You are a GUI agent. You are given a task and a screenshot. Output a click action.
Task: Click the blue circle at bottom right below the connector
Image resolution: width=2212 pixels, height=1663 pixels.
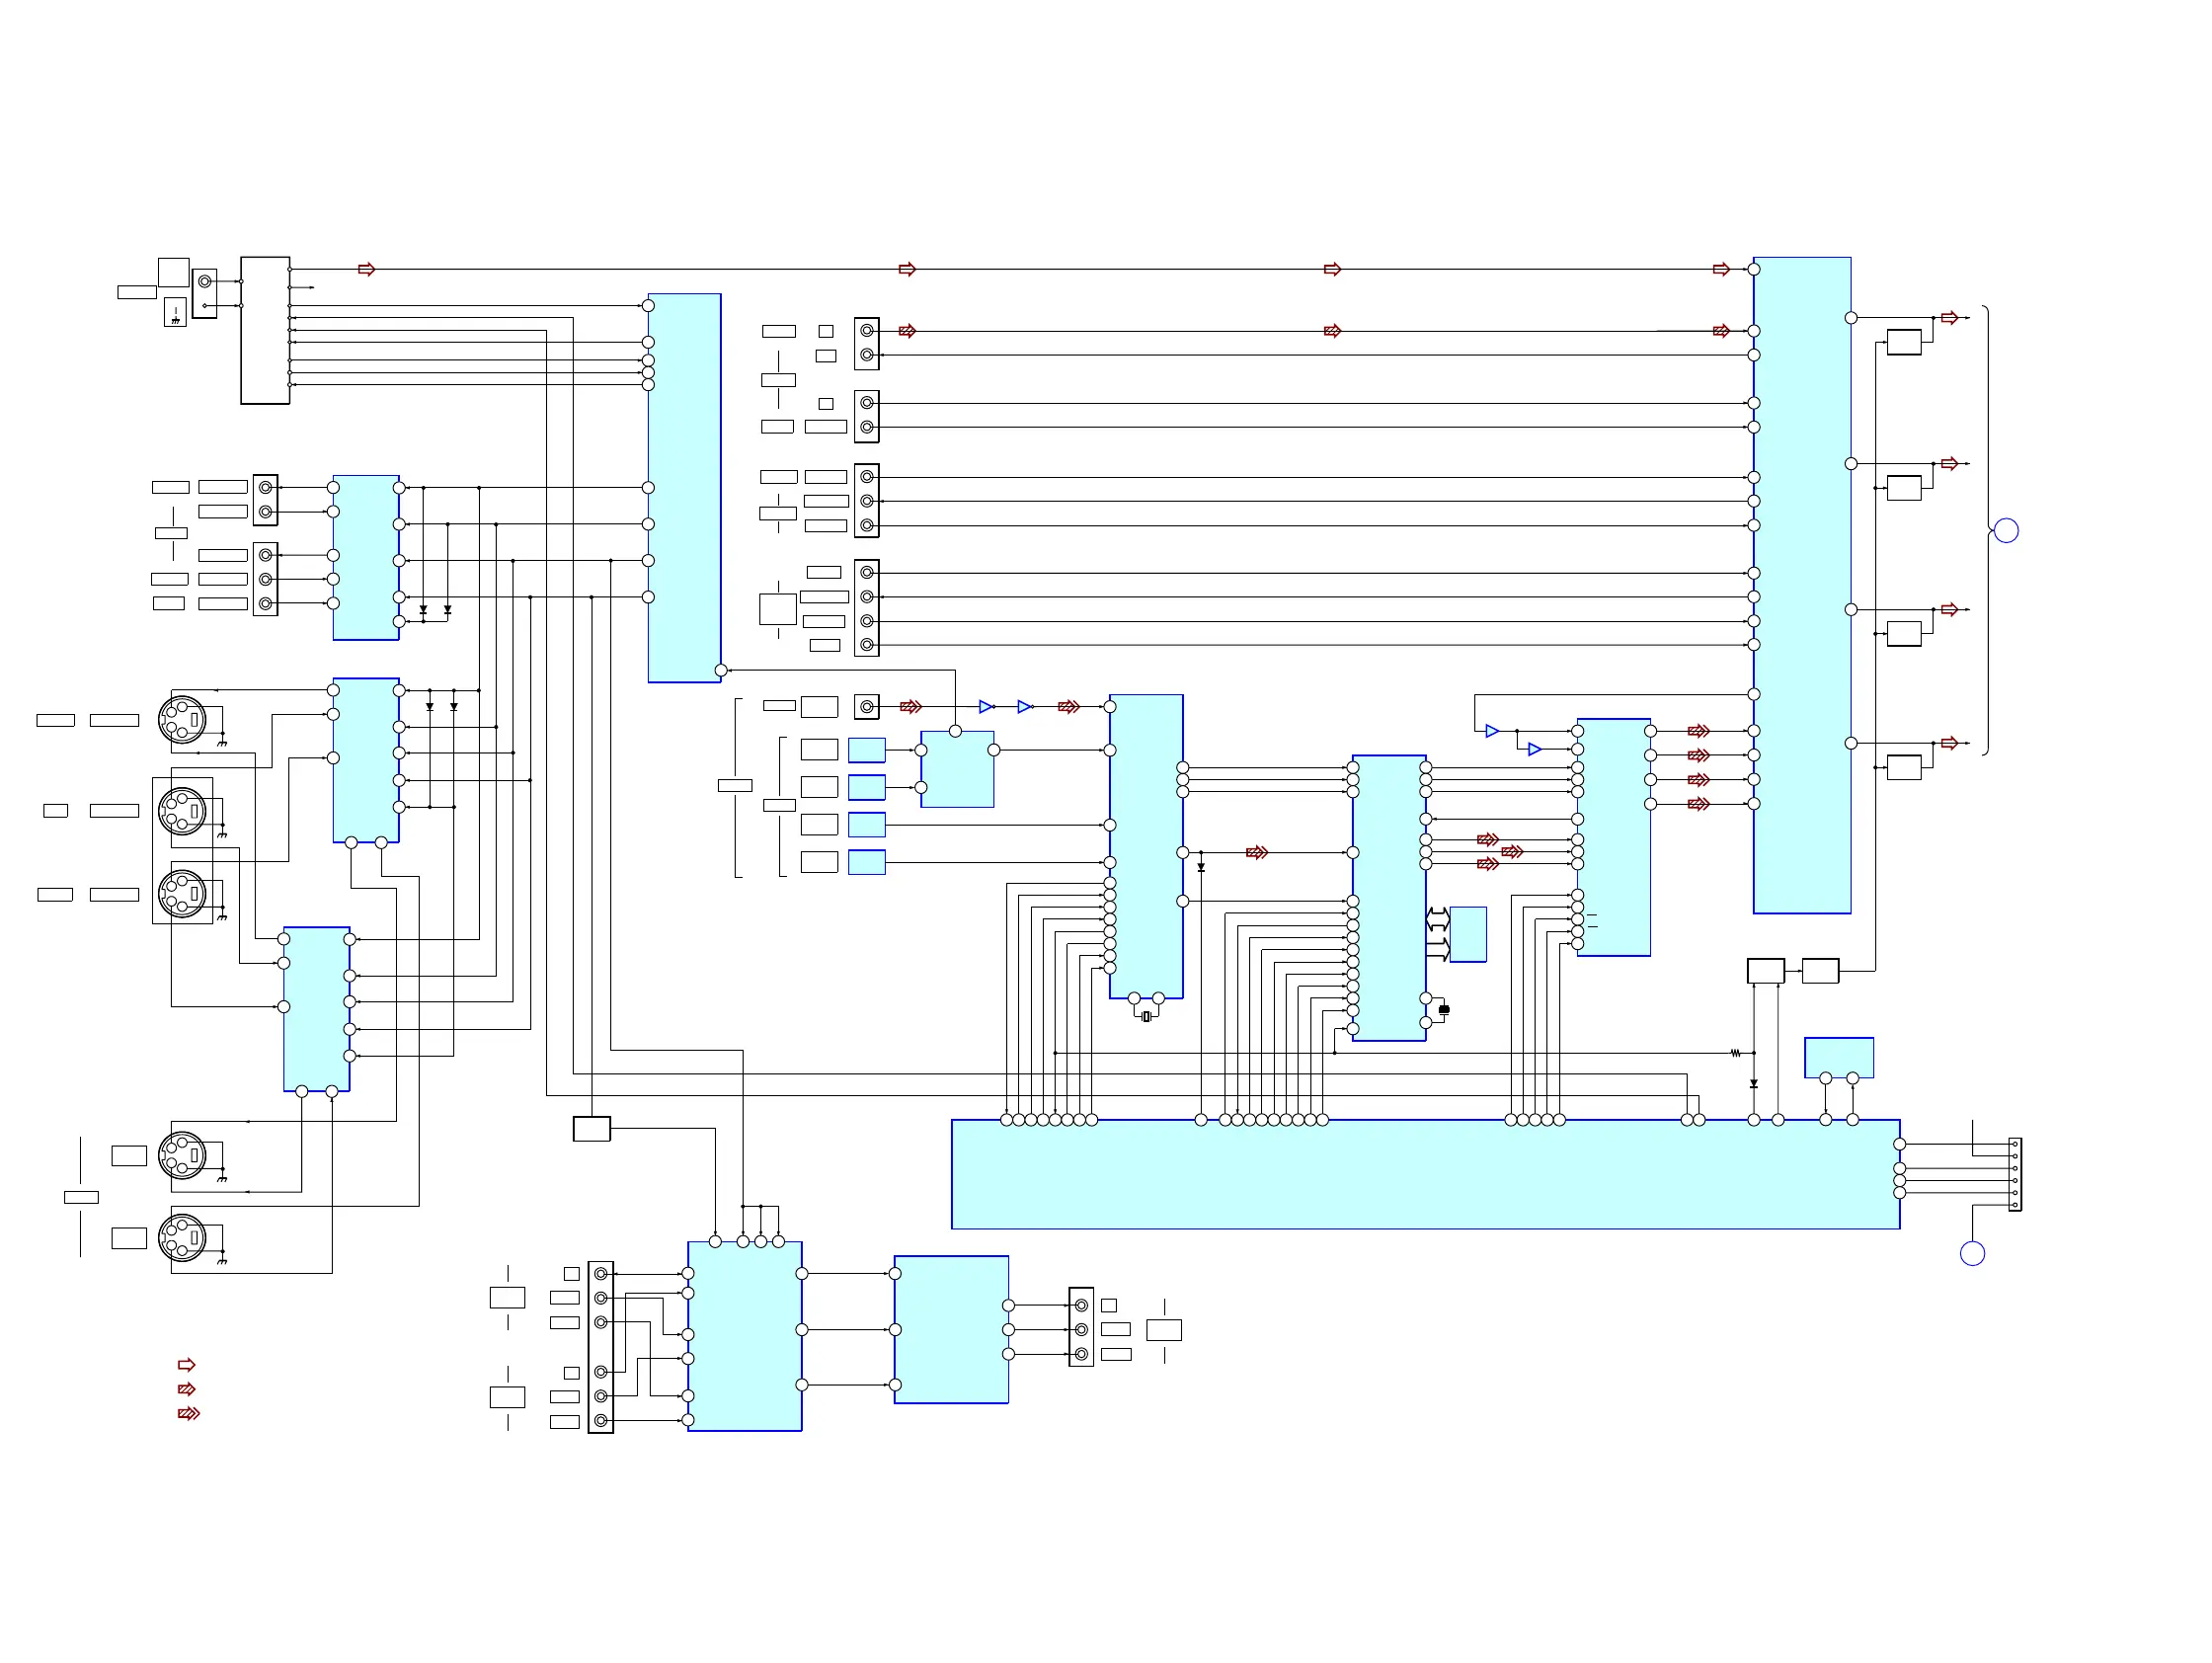coord(1972,1254)
